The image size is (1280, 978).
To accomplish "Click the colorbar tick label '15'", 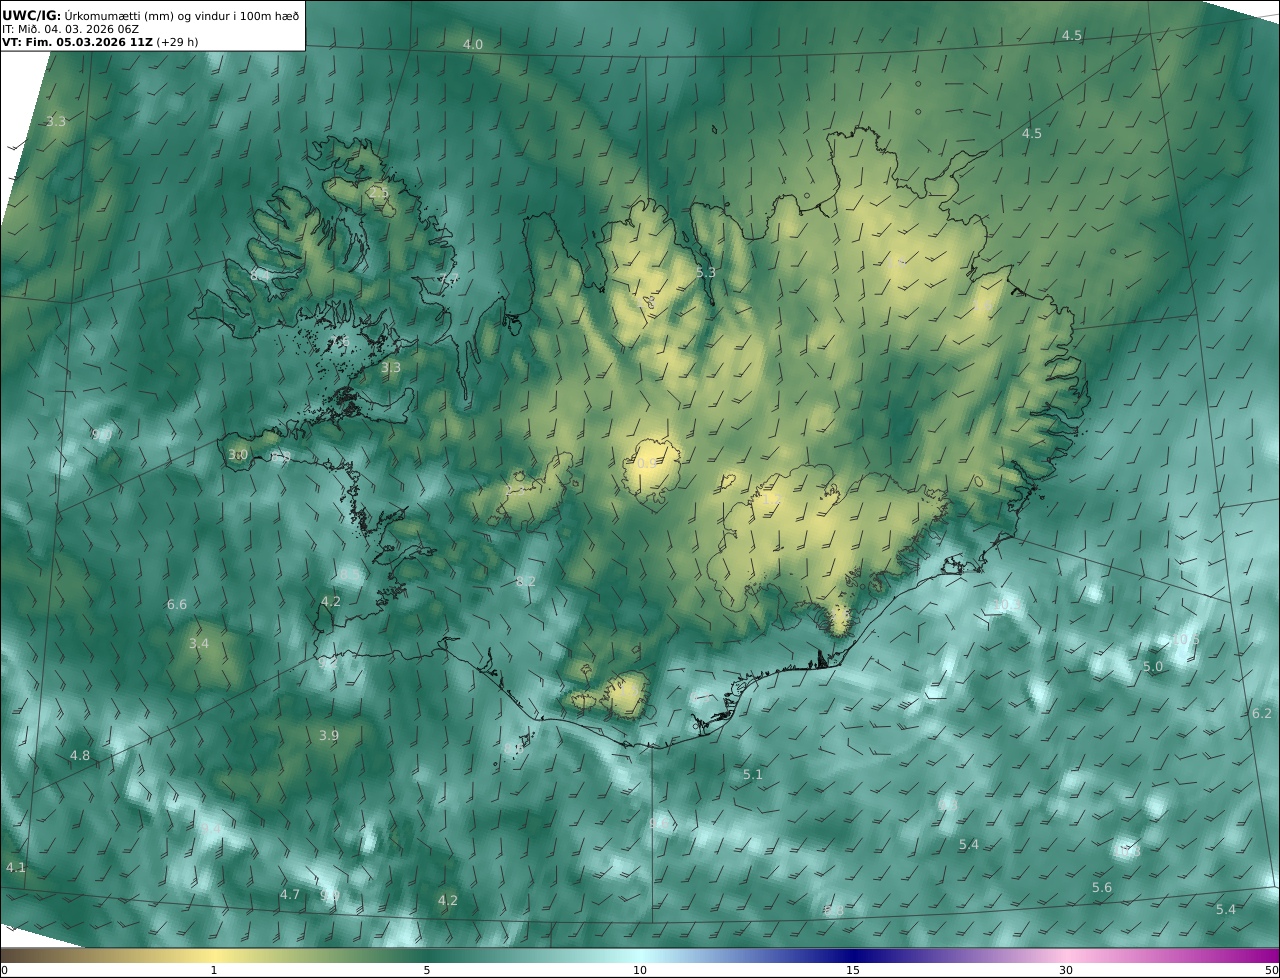I will (853, 970).
